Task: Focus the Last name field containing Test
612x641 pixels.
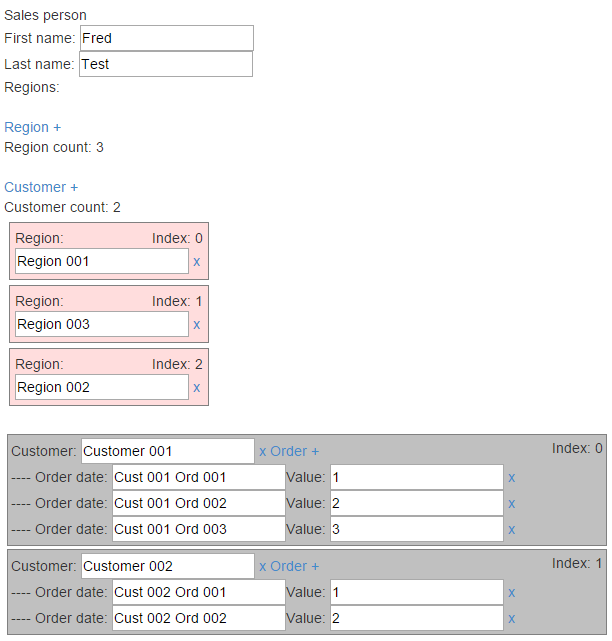Action: pos(166,64)
